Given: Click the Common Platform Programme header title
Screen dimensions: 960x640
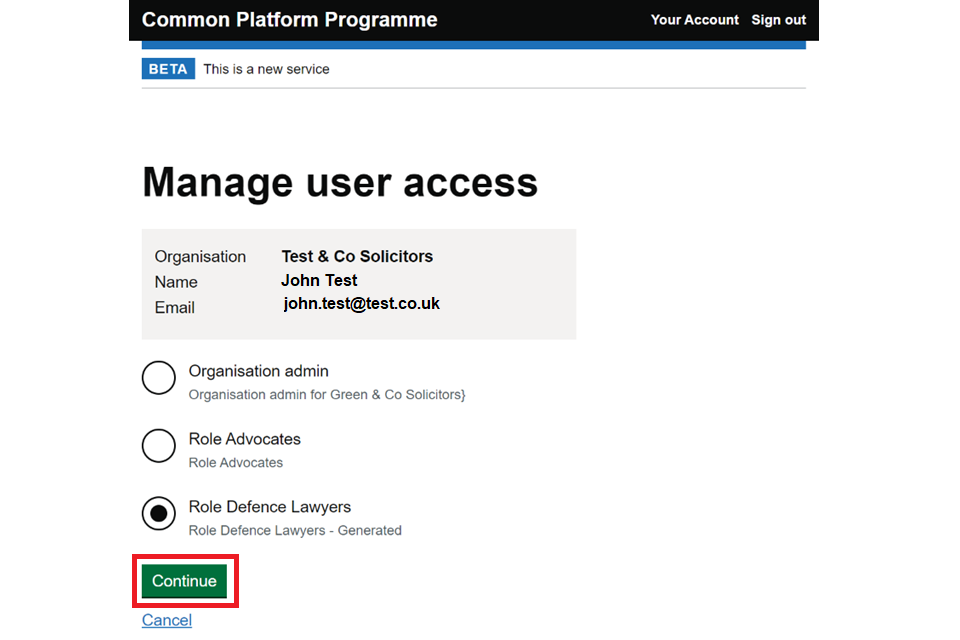Looking at the screenshot, I should [289, 20].
